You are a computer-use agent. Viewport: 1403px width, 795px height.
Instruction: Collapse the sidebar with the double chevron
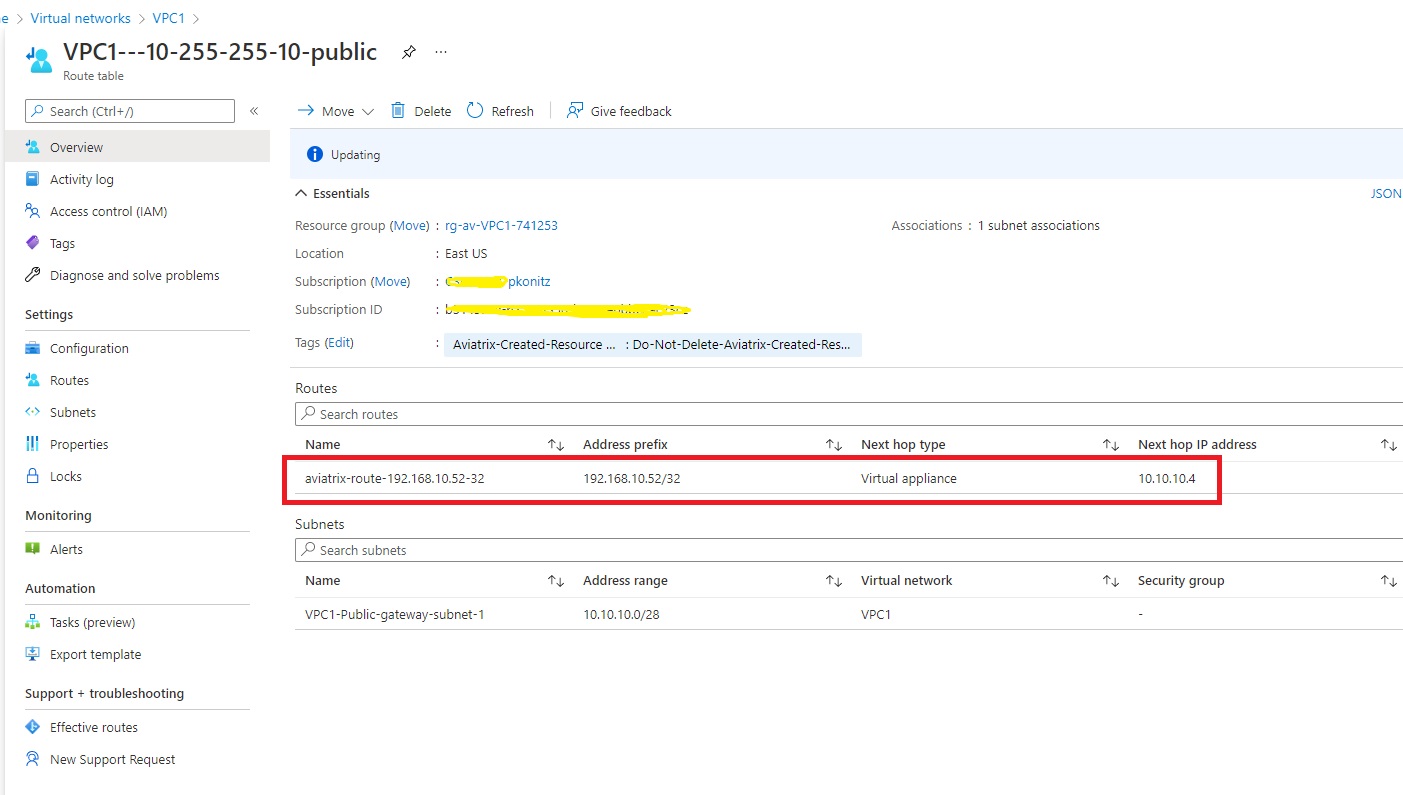(x=254, y=111)
